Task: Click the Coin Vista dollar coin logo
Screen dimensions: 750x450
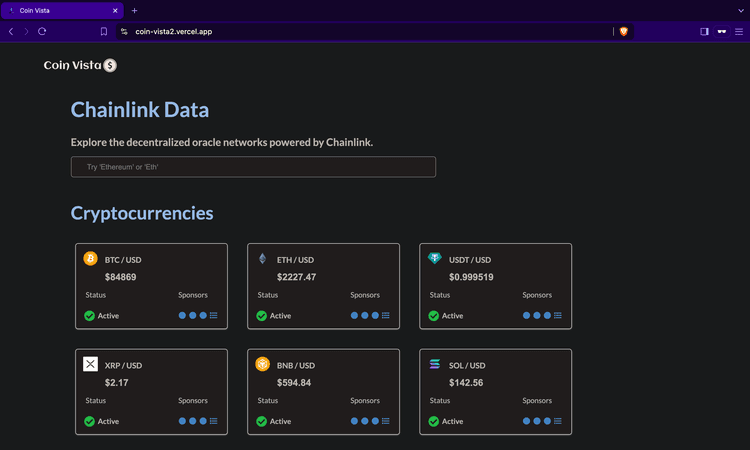Action: (x=110, y=65)
